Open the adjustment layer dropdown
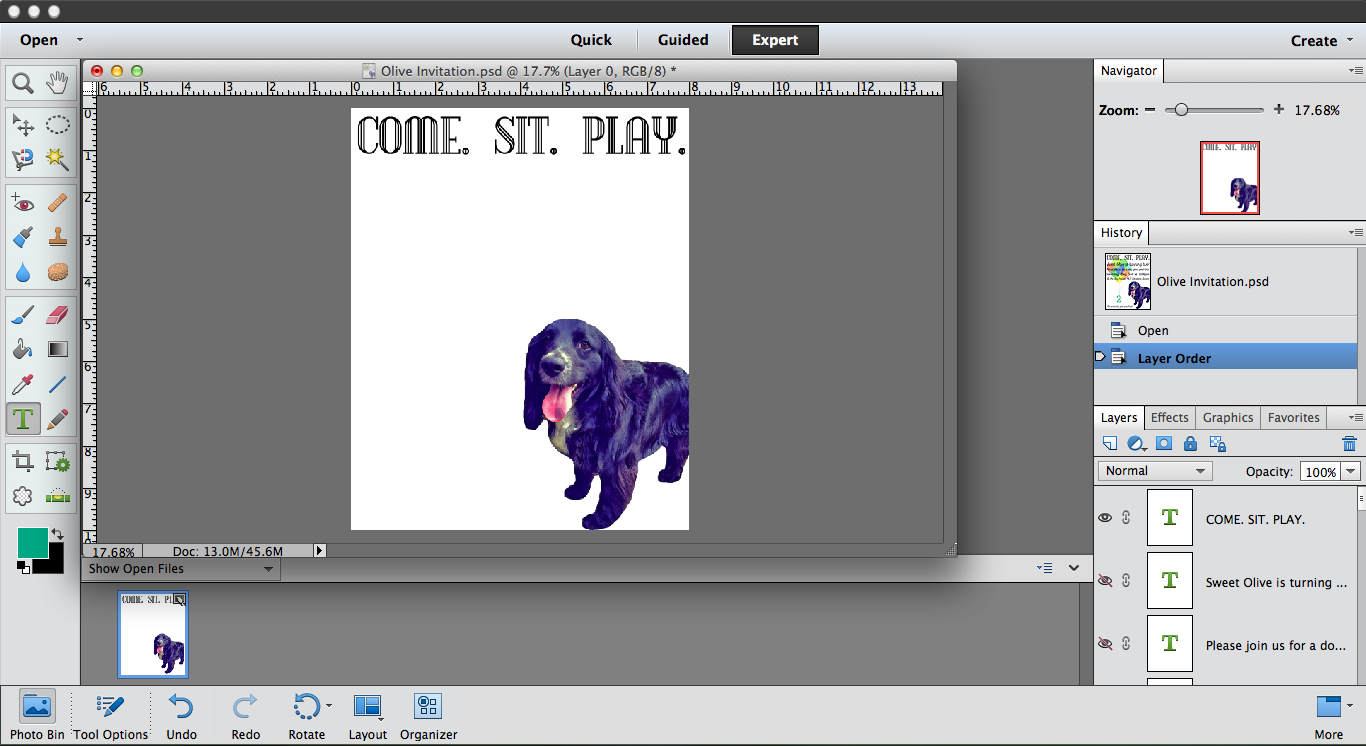This screenshot has height=746, width=1366. 1137,444
